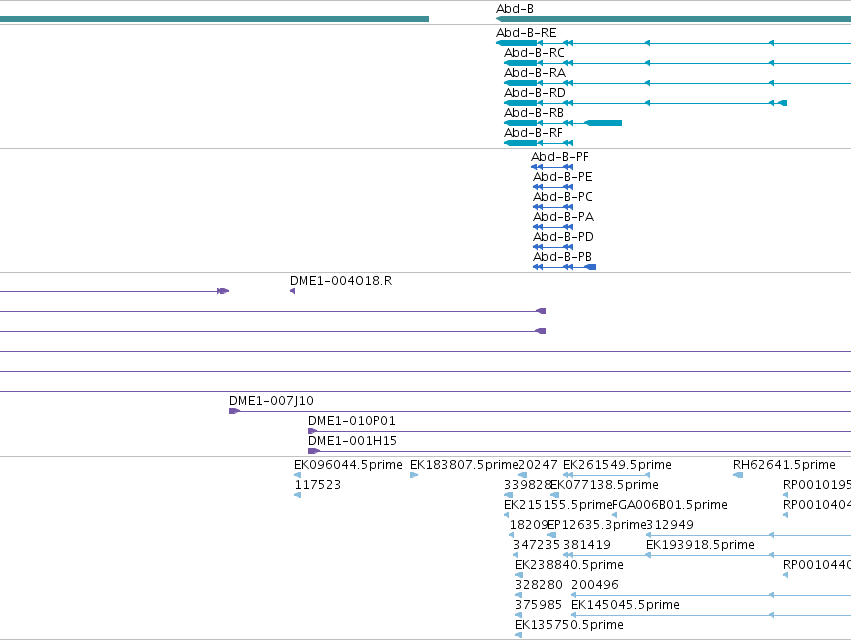This screenshot has width=851, height=640.
Task: Select the Abd-B-RE transcript label
Action: [526, 33]
